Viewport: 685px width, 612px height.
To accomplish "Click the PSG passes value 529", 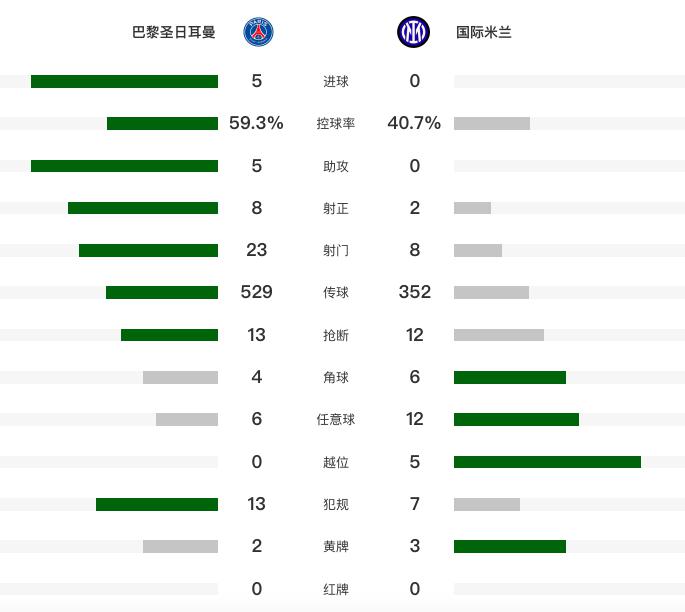I will point(257,292).
